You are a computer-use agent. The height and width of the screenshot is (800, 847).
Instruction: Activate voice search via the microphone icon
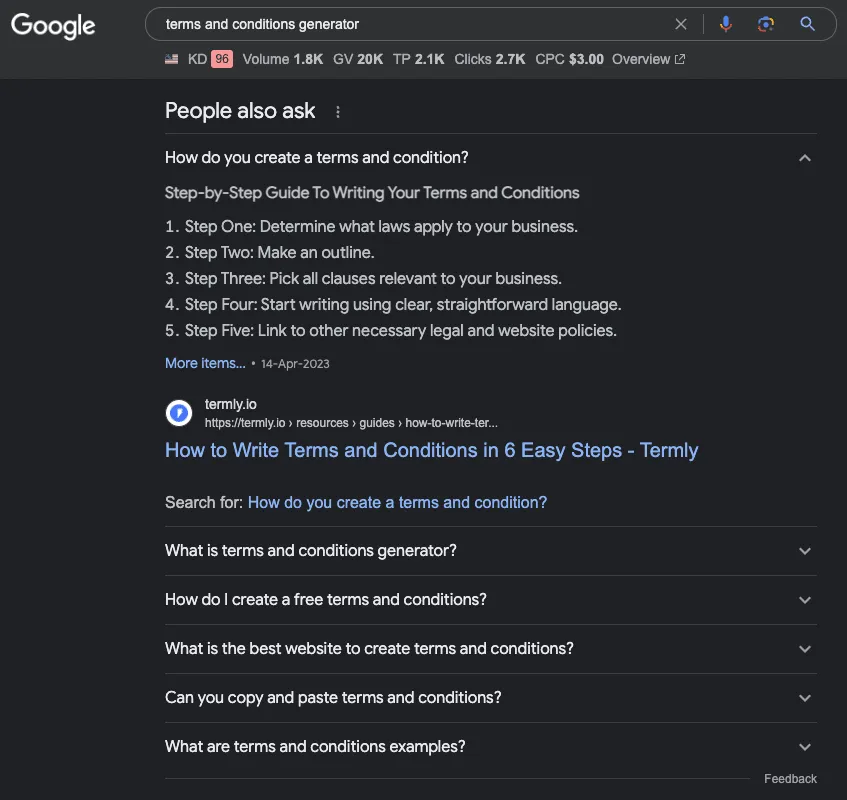726,24
